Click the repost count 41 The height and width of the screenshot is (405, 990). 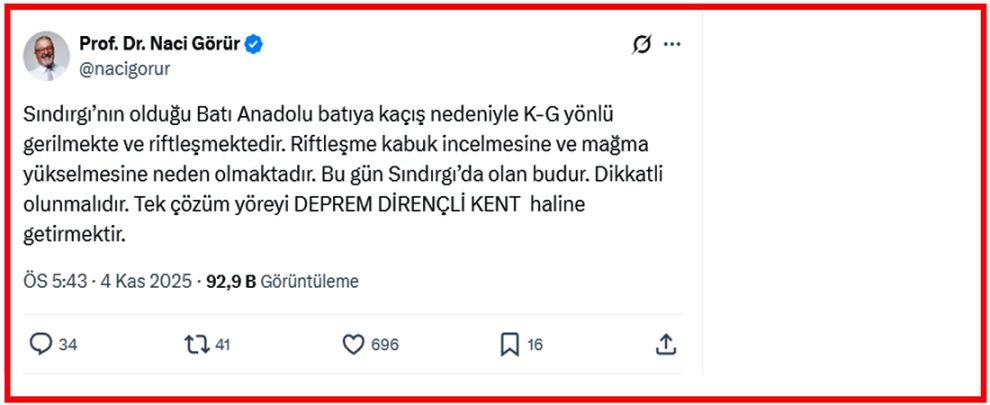pos(223,345)
